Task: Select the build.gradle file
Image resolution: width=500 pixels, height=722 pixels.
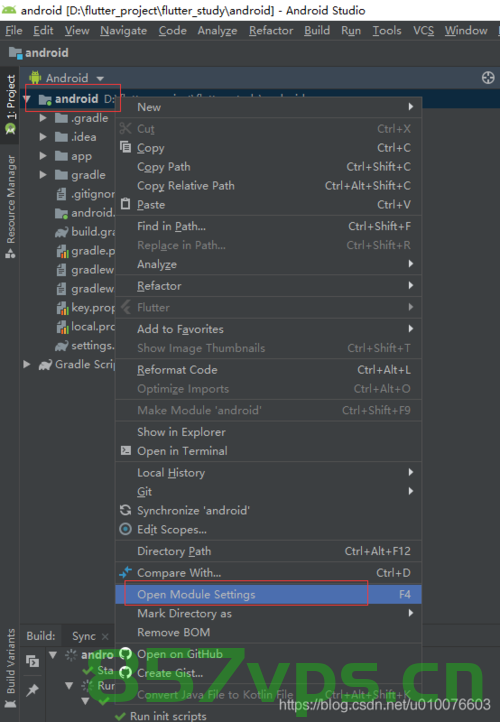Action: coord(85,232)
